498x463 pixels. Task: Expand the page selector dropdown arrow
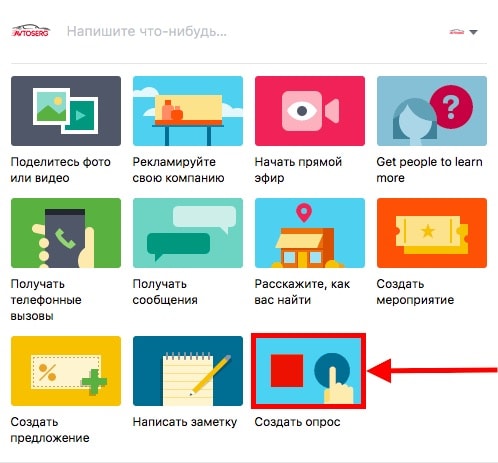[473, 32]
